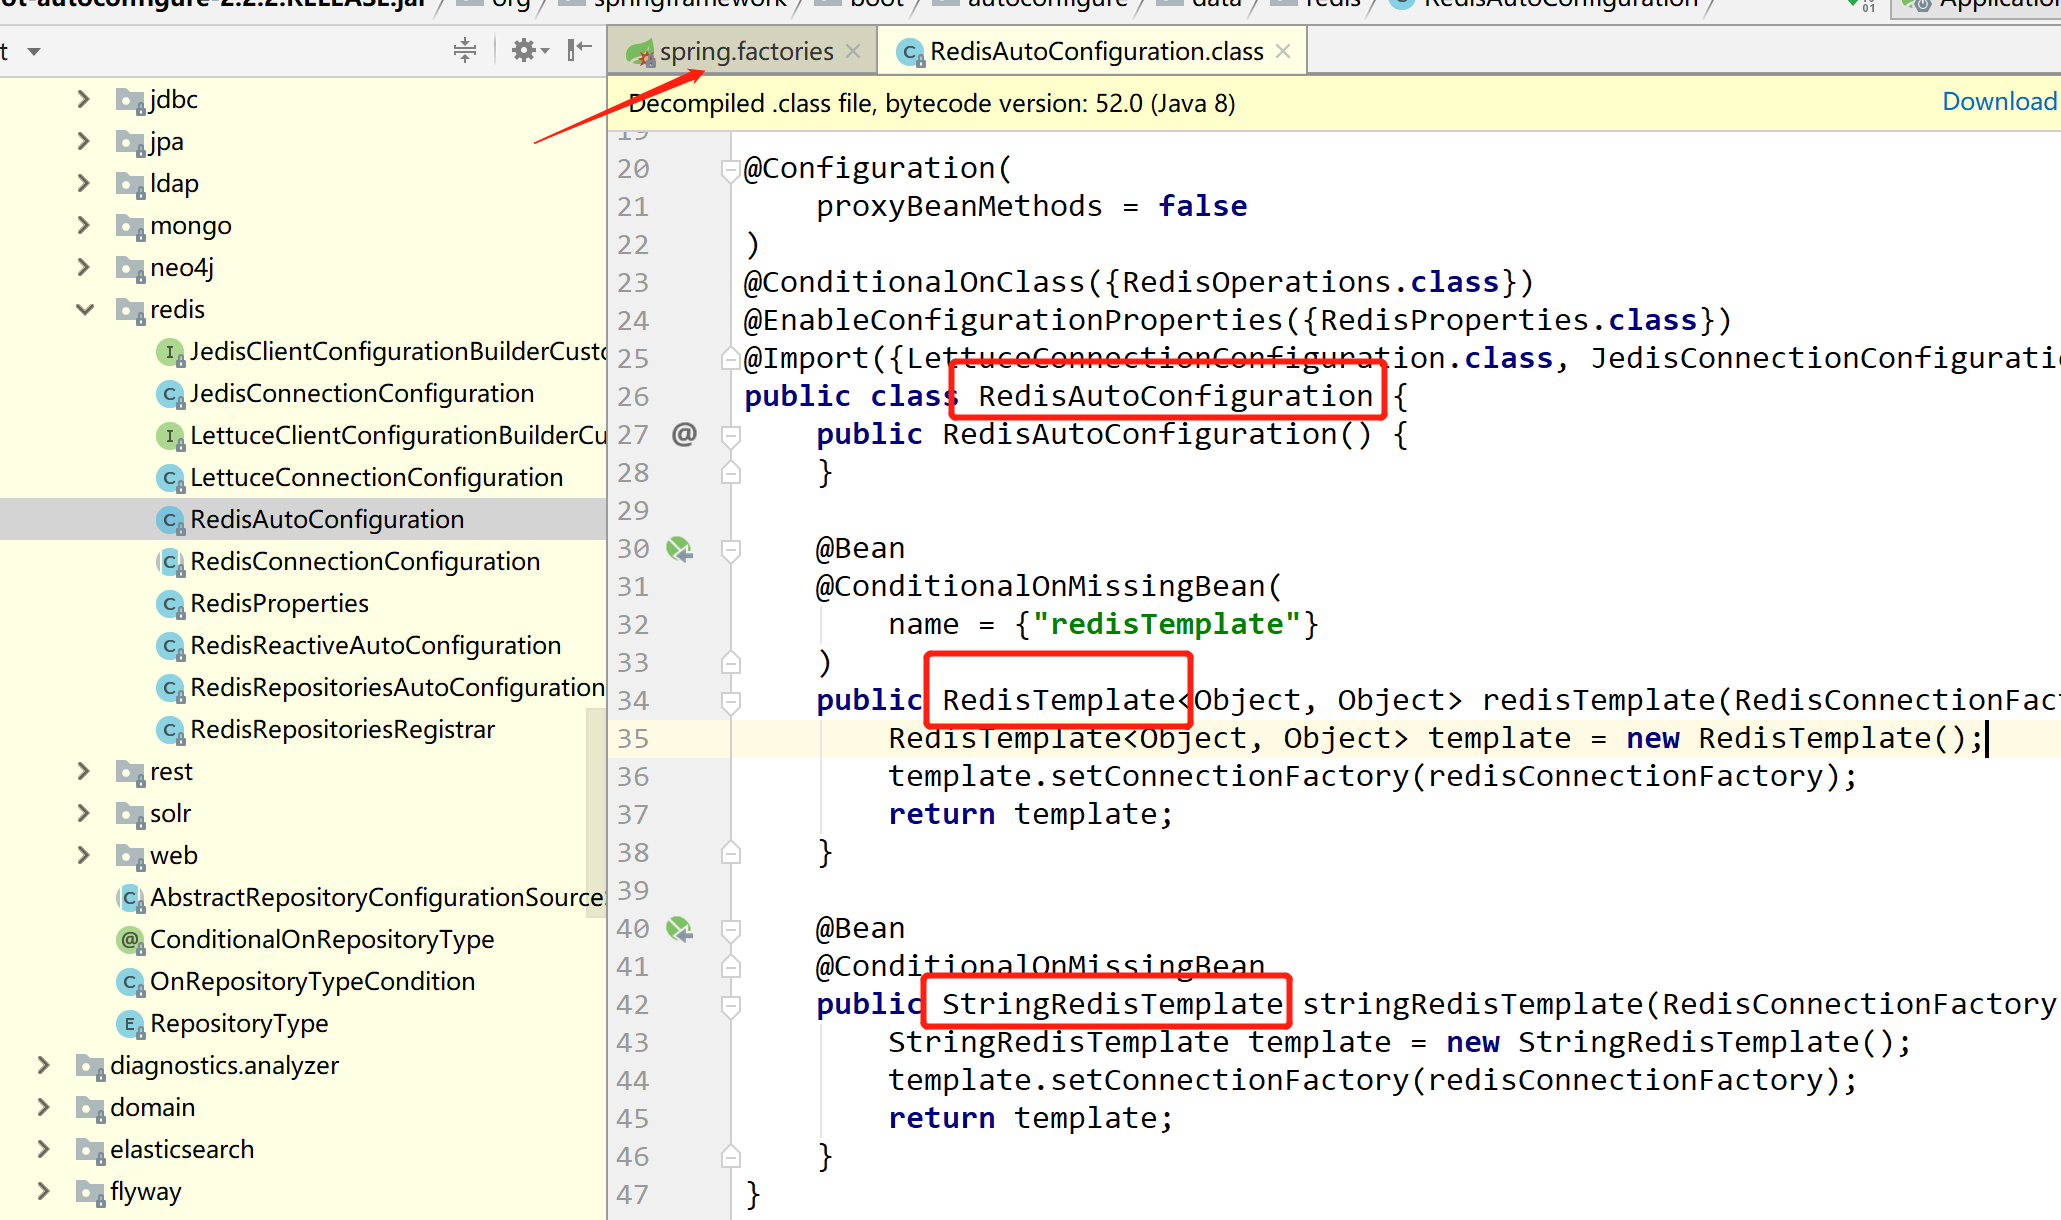2061x1220 pixels.
Task: Expand the rest package folder
Action: [x=84, y=771]
